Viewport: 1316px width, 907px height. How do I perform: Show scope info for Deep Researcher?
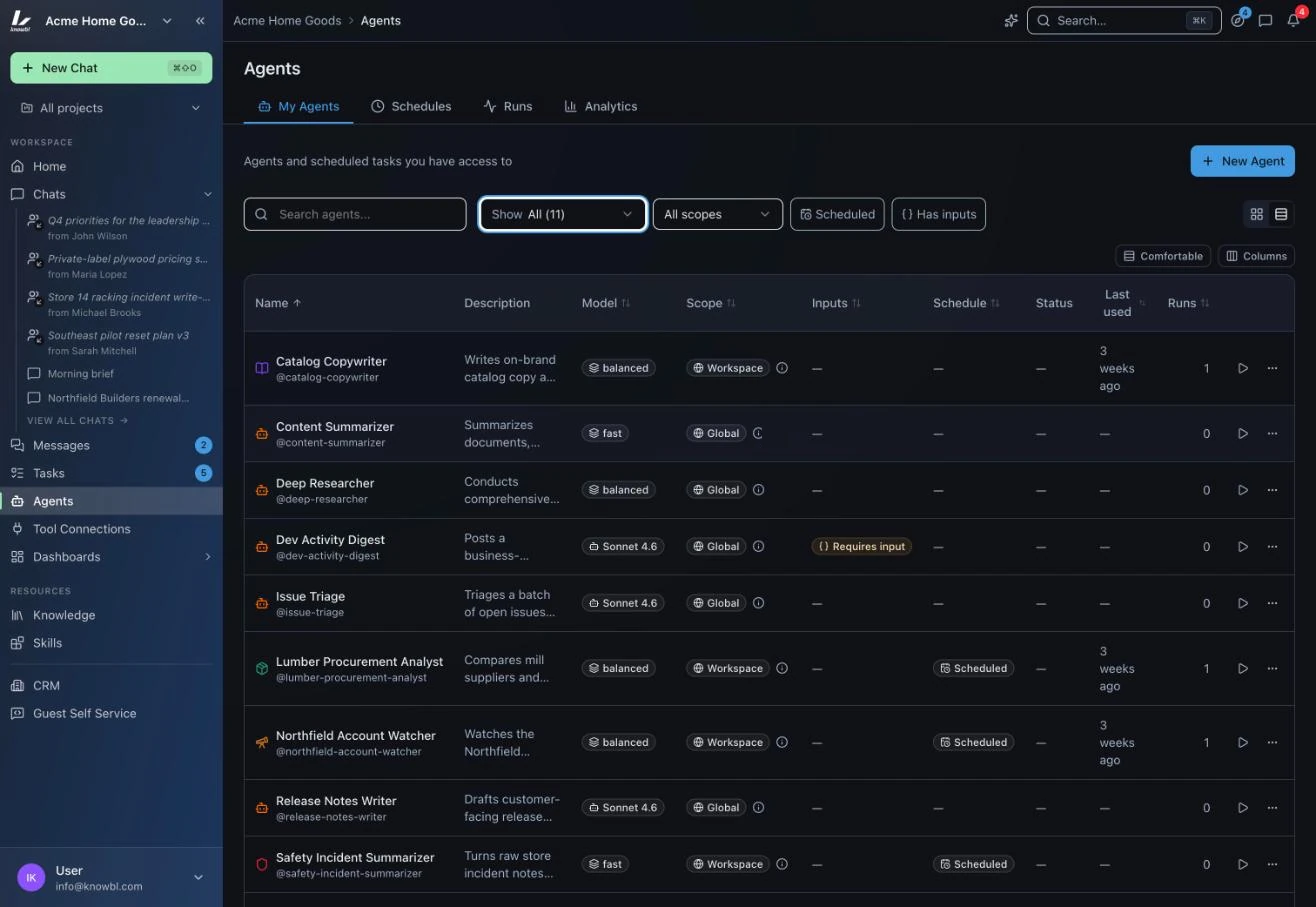pyautogui.click(x=758, y=490)
